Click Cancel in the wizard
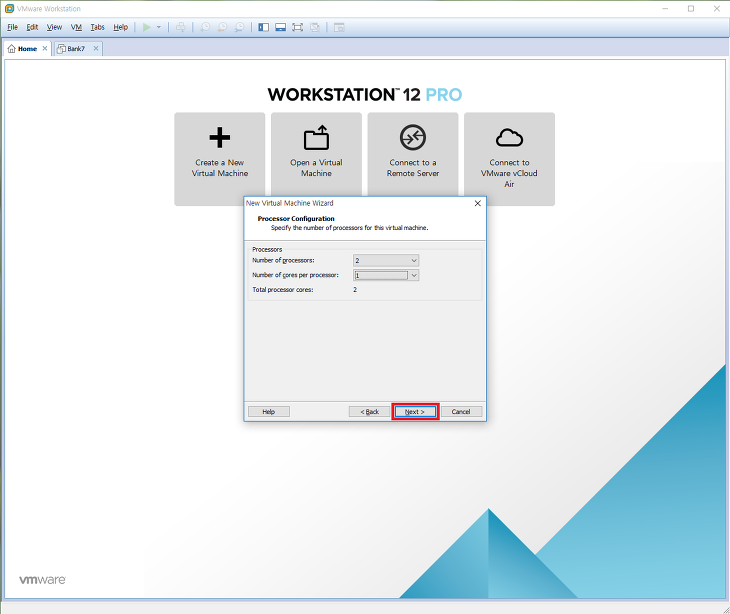This screenshot has width=730, height=614. [x=461, y=412]
